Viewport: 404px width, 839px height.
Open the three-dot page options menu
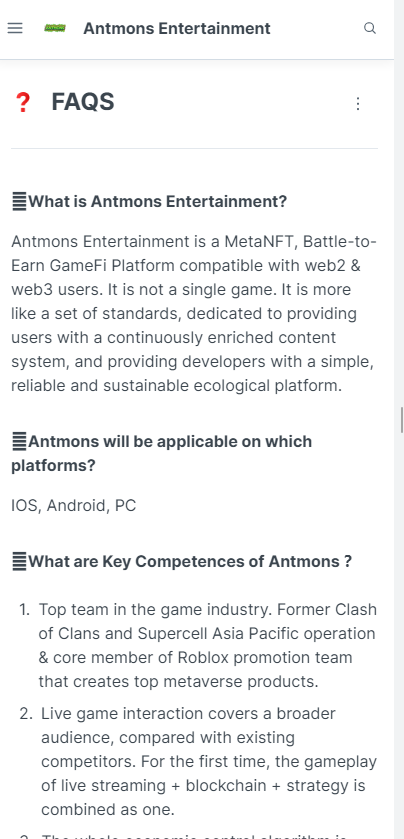coord(358,103)
